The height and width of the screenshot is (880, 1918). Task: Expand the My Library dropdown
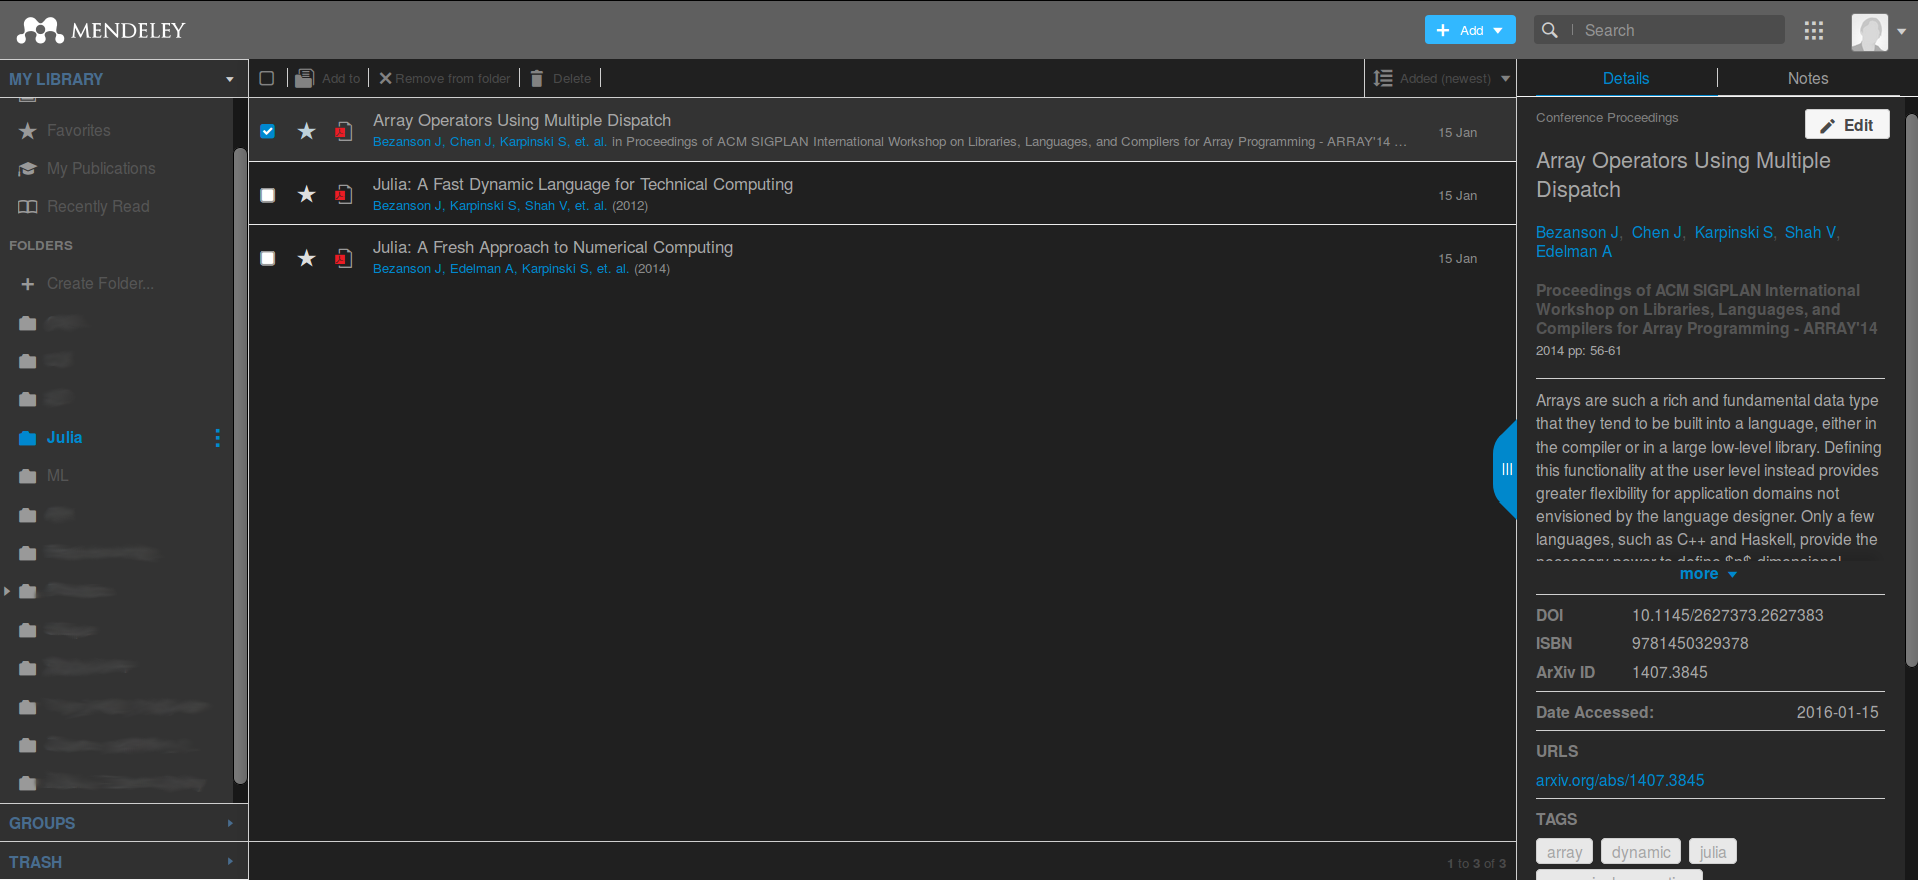pyautogui.click(x=230, y=79)
